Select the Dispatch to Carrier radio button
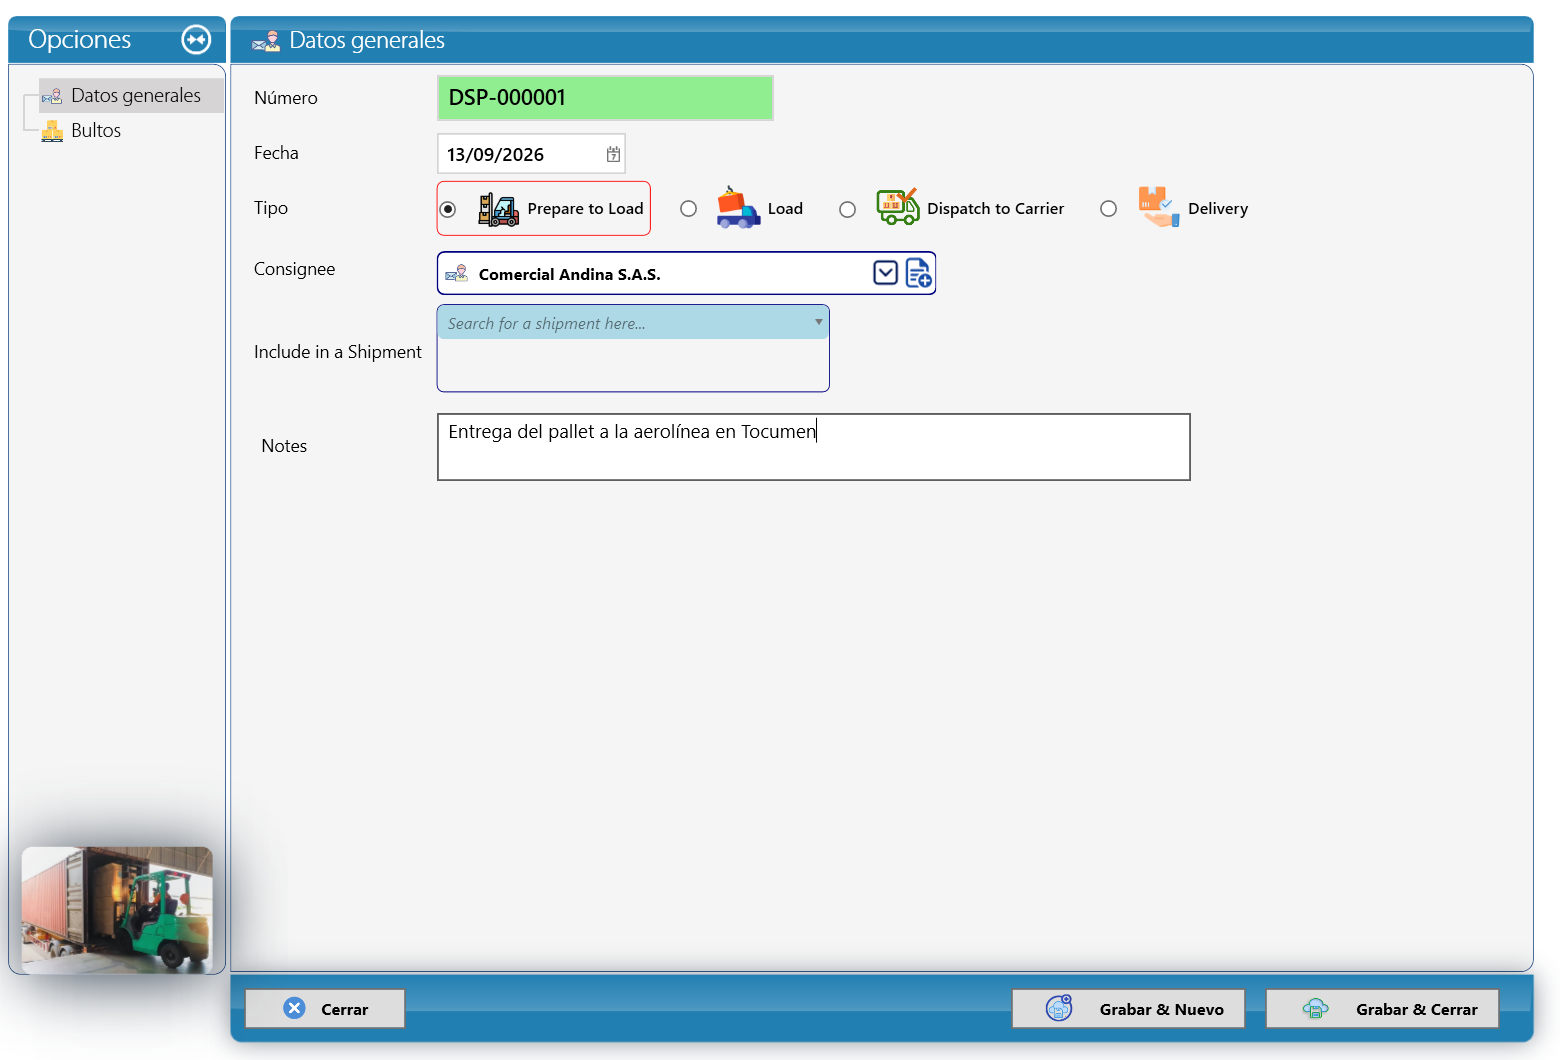Screen dimensions: 1560x1060 click(x=847, y=210)
